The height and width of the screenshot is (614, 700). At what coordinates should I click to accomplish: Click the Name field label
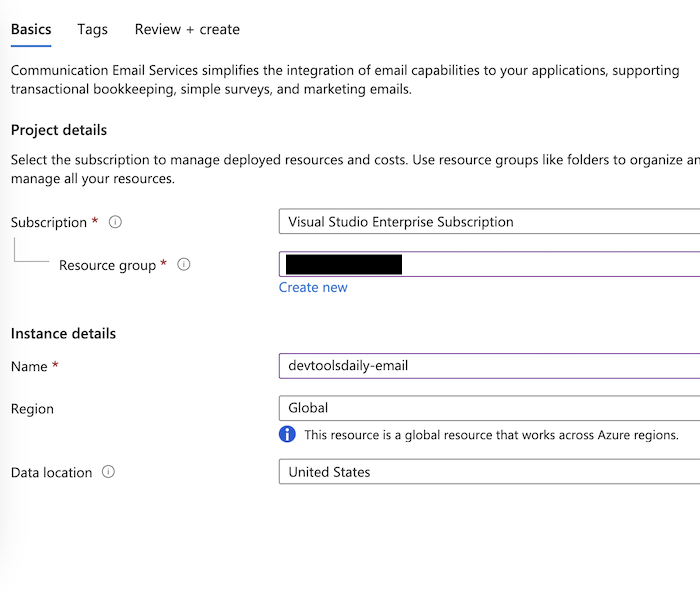[29, 366]
